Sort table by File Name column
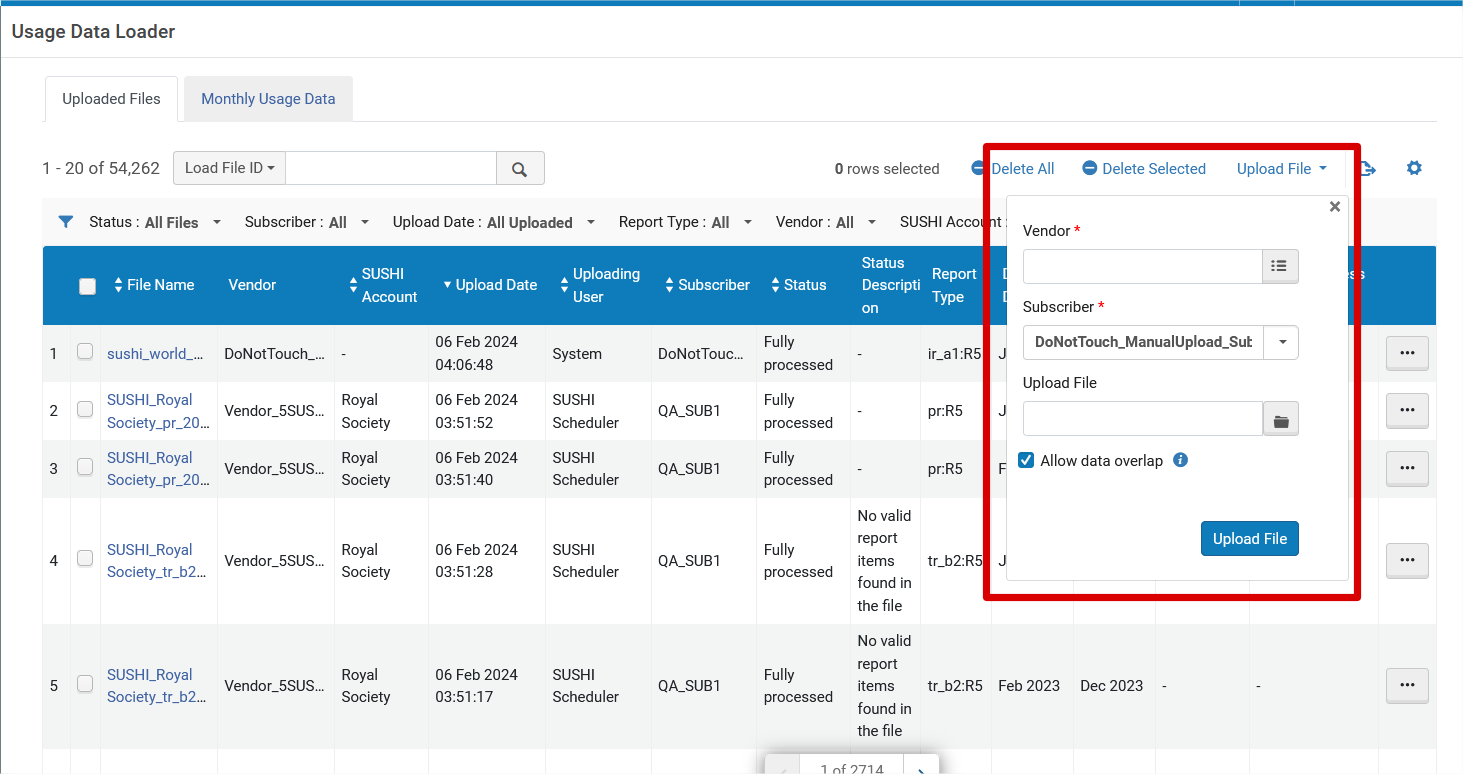Screen dimensions: 1463x774 [x=154, y=285]
